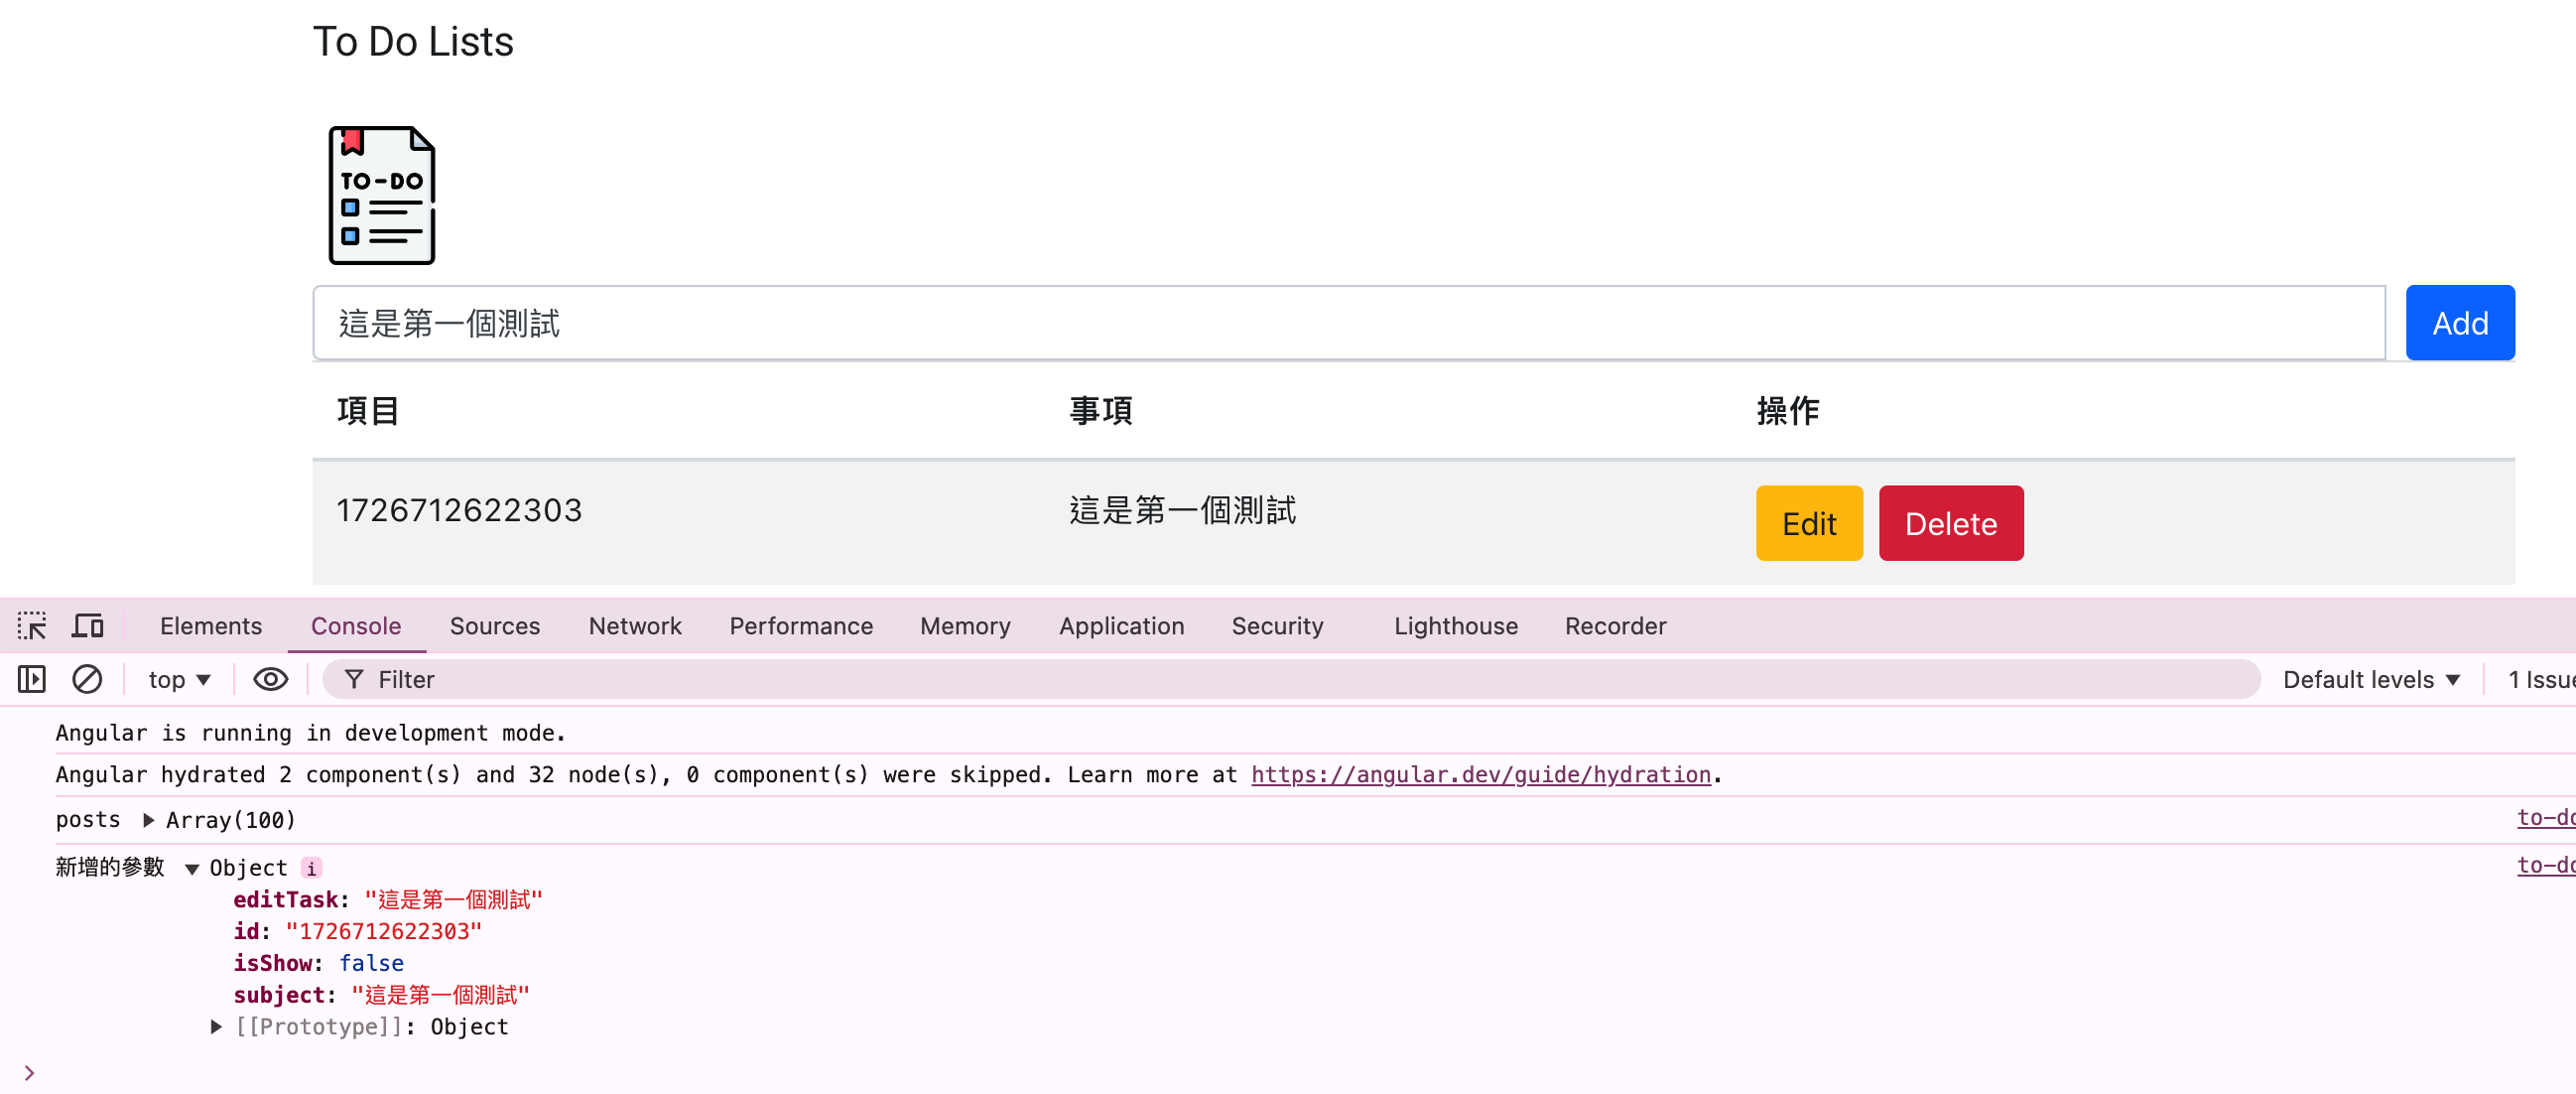This screenshot has height=1094, width=2576.
Task: Open the top context dropdown
Action: pyautogui.click(x=180, y=680)
